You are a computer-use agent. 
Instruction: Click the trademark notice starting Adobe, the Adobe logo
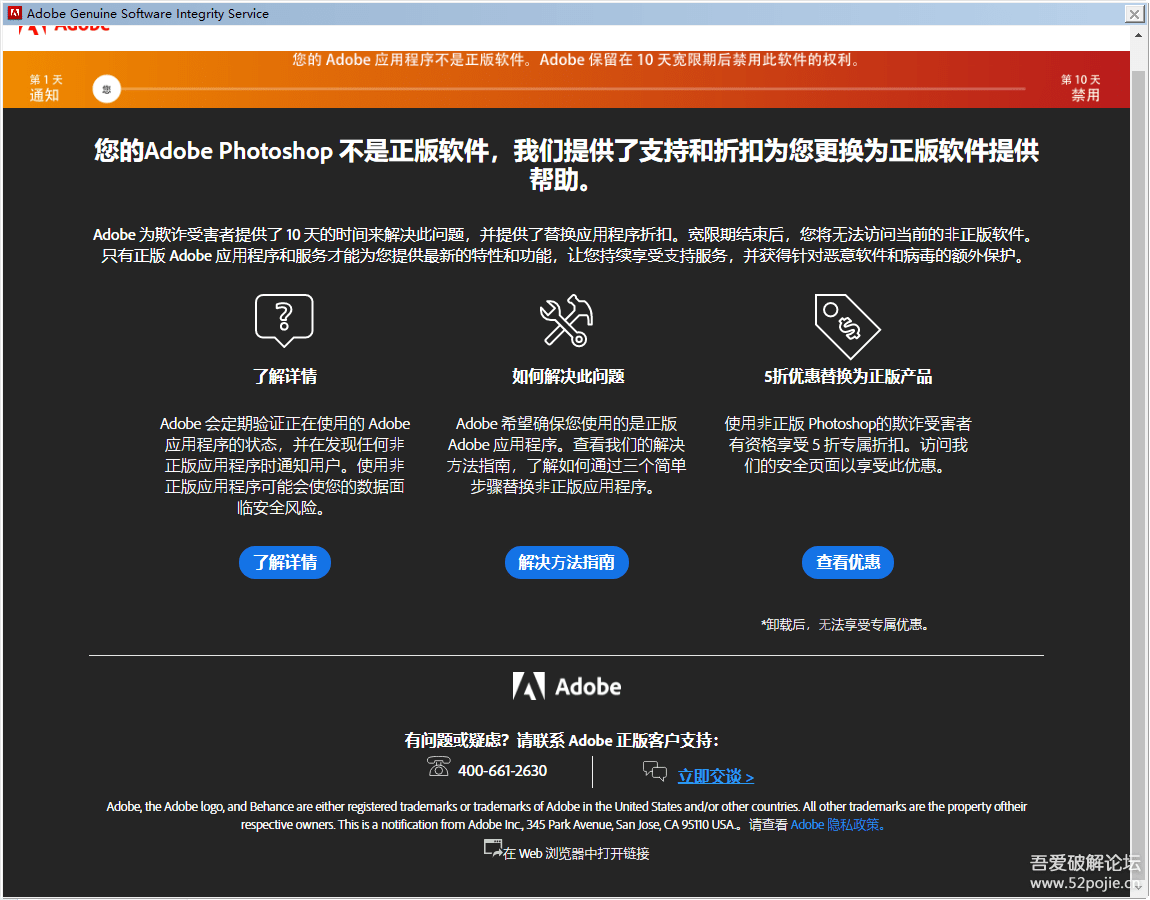pos(566,815)
